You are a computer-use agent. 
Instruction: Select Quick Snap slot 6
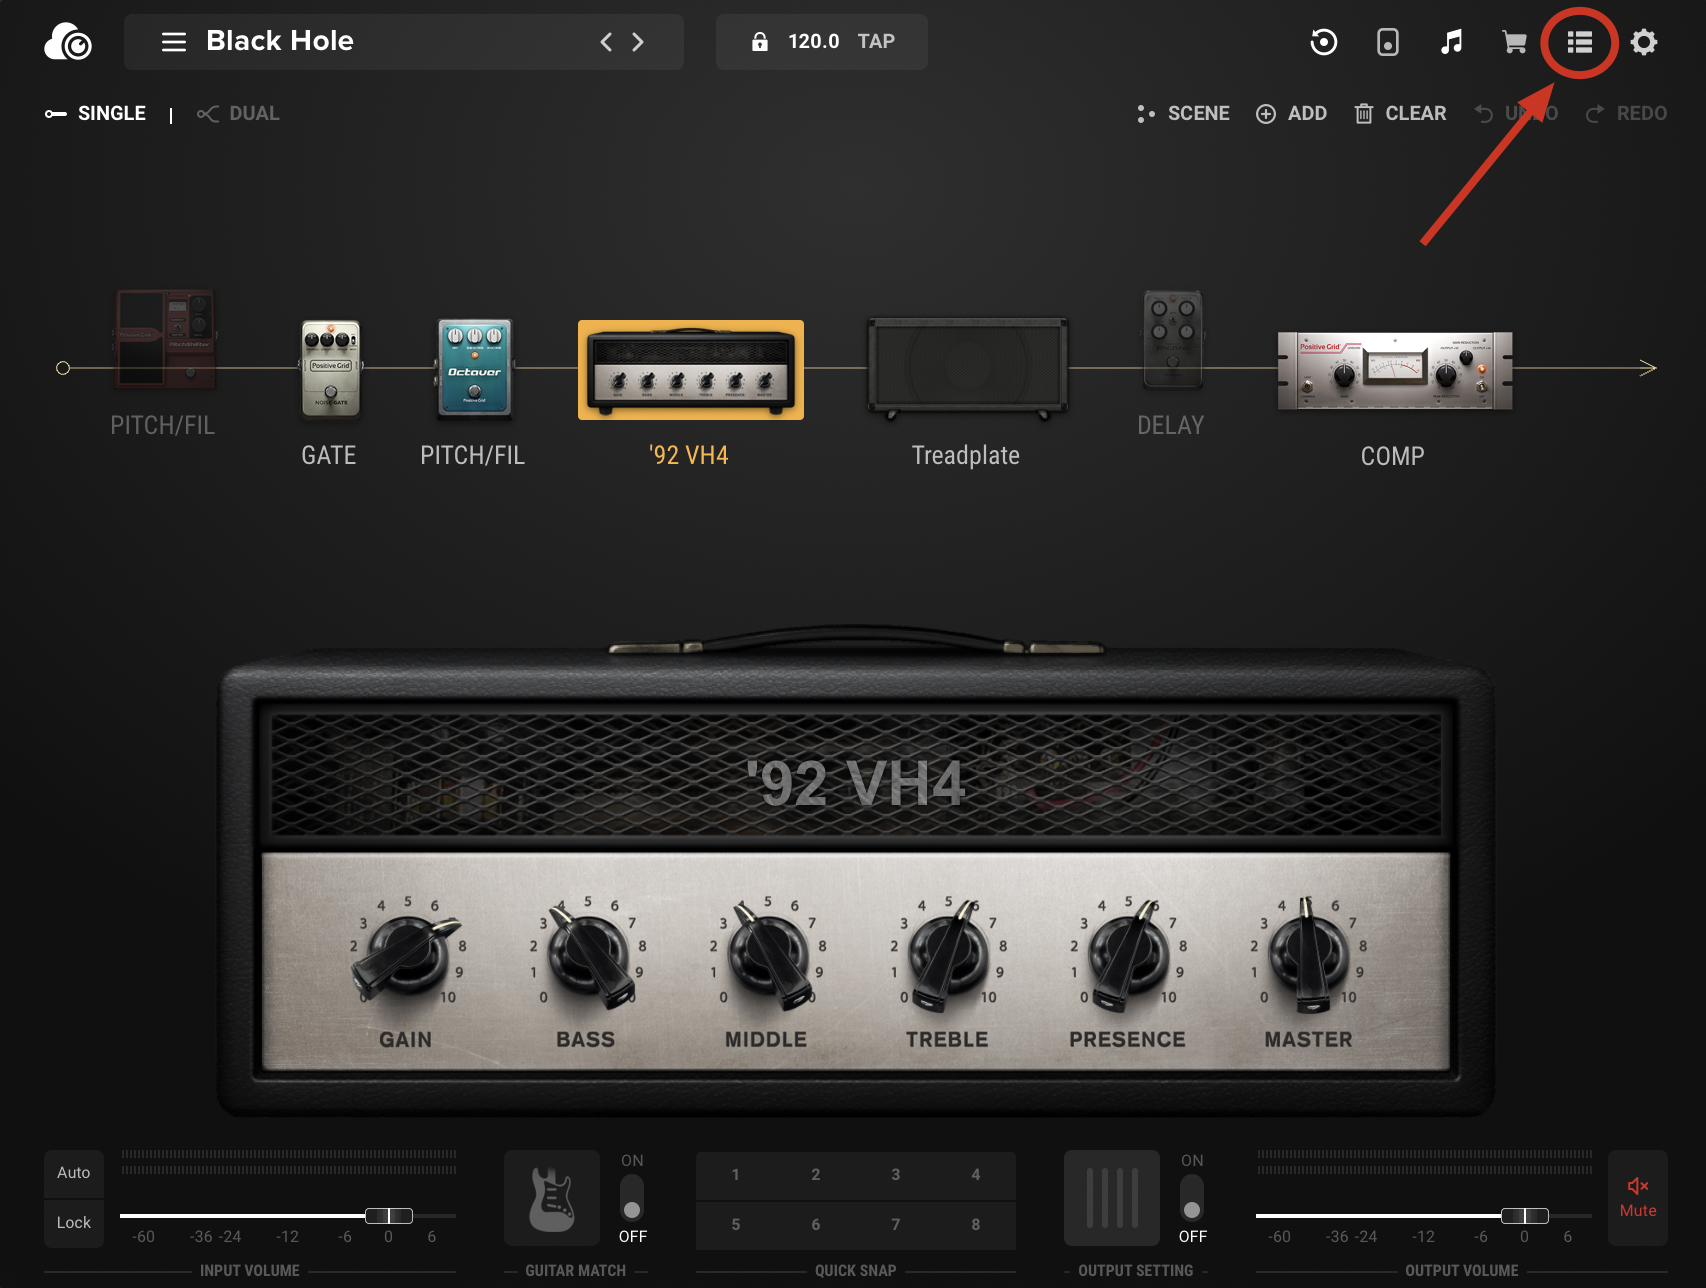click(x=816, y=1225)
